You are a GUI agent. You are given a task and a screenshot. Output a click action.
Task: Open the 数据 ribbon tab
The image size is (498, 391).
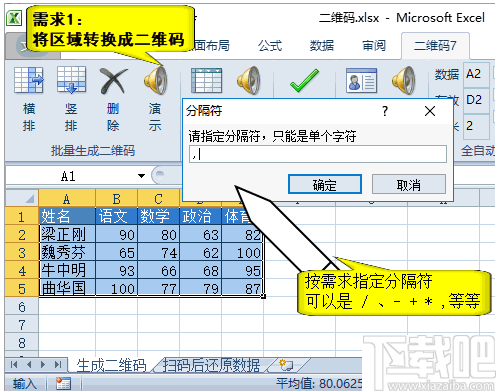pos(322,46)
